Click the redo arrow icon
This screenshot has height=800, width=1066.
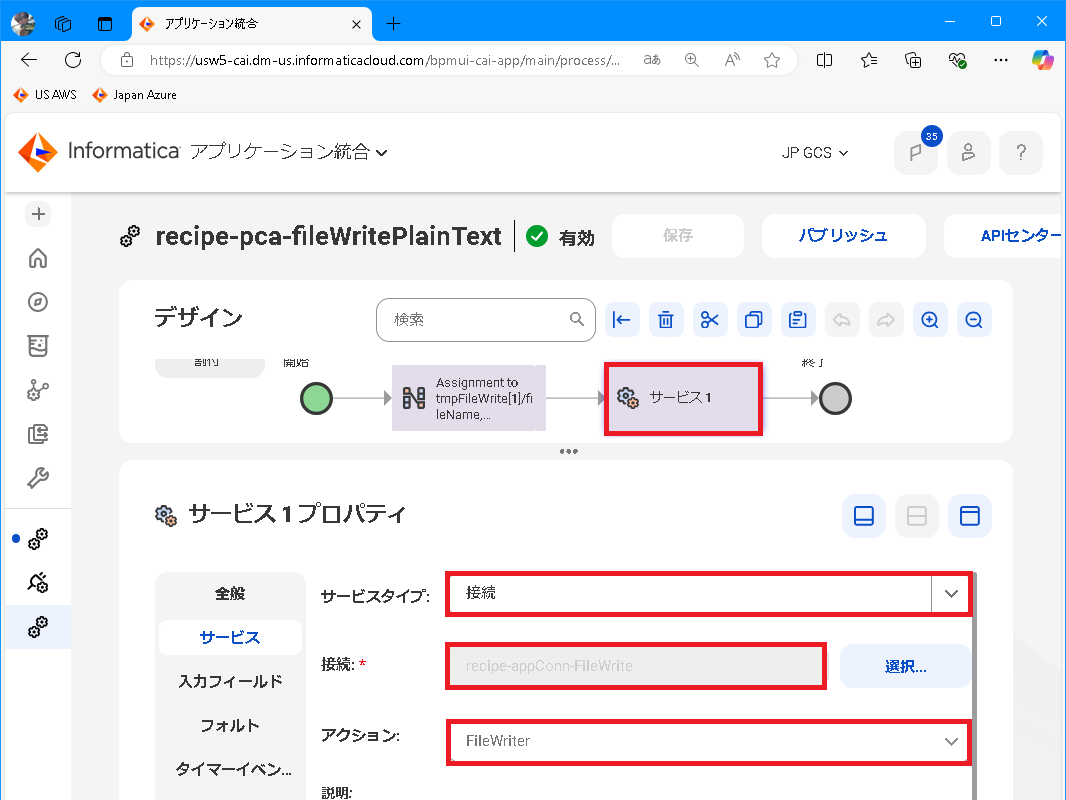tap(886, 319)
